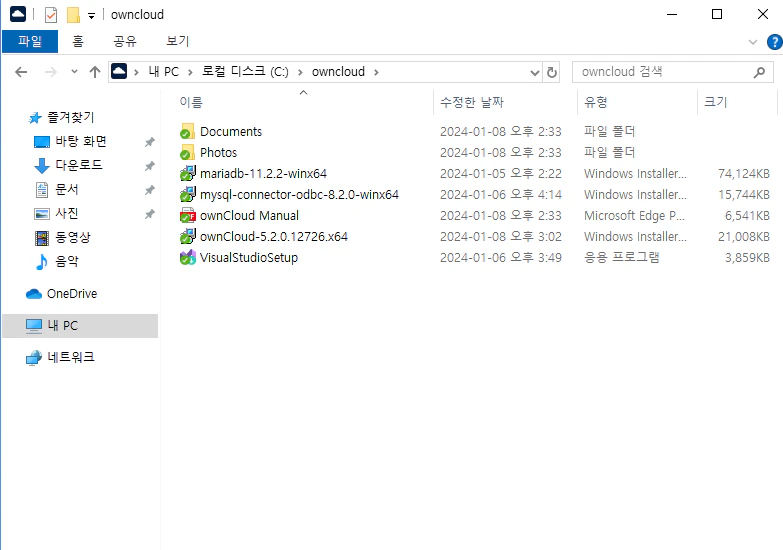The image size is (783, 550).
Task: Select the Documents file name
Action: [231, 131]
